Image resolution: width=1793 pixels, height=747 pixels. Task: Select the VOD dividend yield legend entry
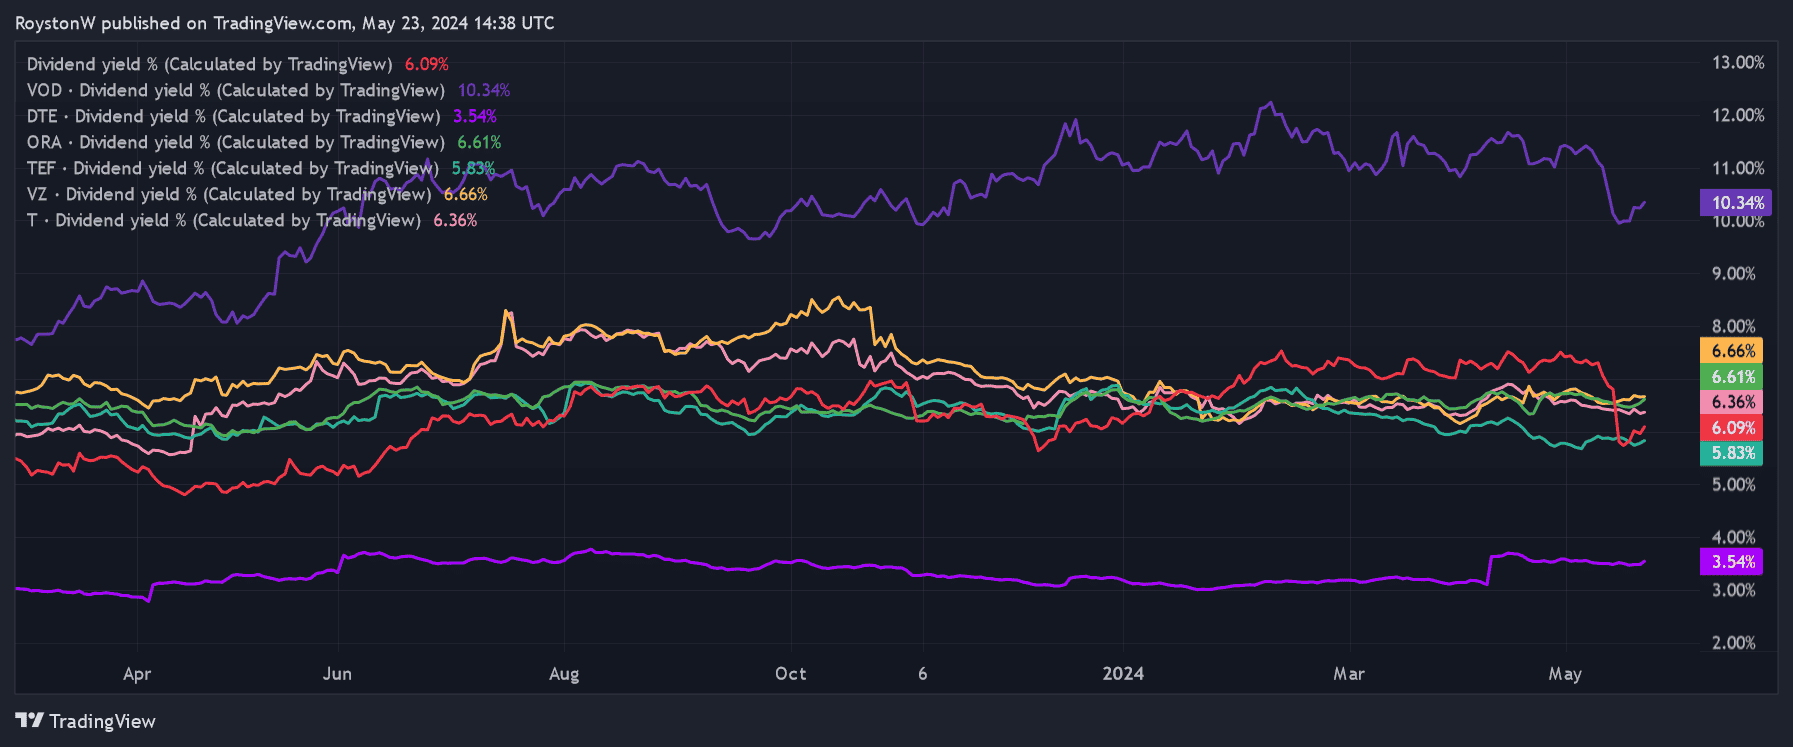[235, 90]
